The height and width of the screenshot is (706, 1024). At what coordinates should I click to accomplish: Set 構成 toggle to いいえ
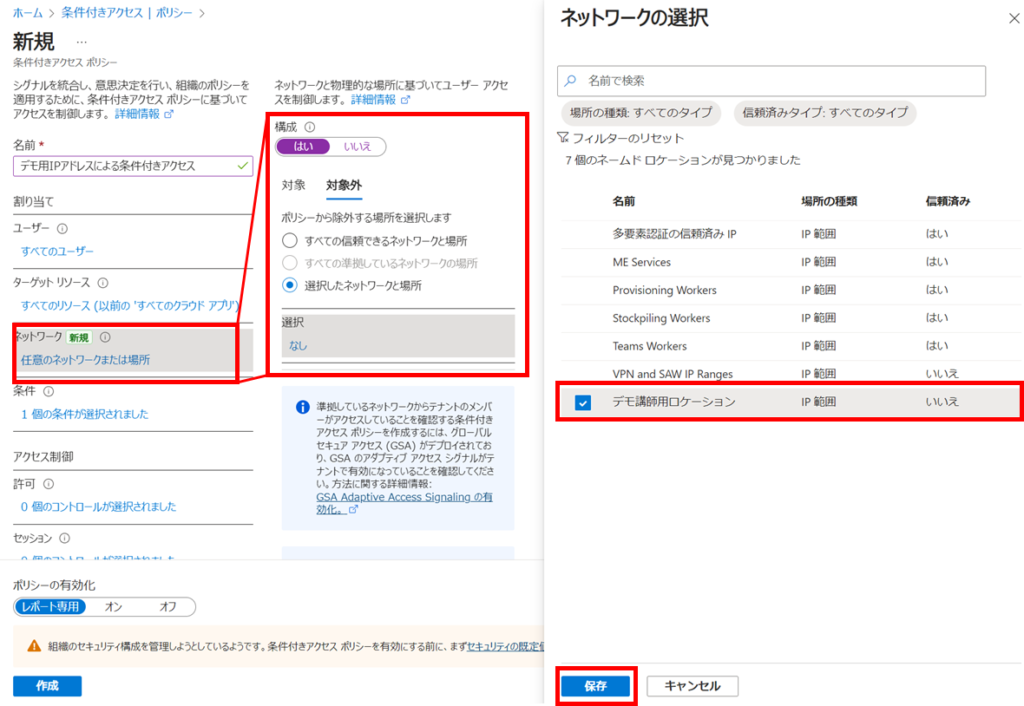pos(357,146)
